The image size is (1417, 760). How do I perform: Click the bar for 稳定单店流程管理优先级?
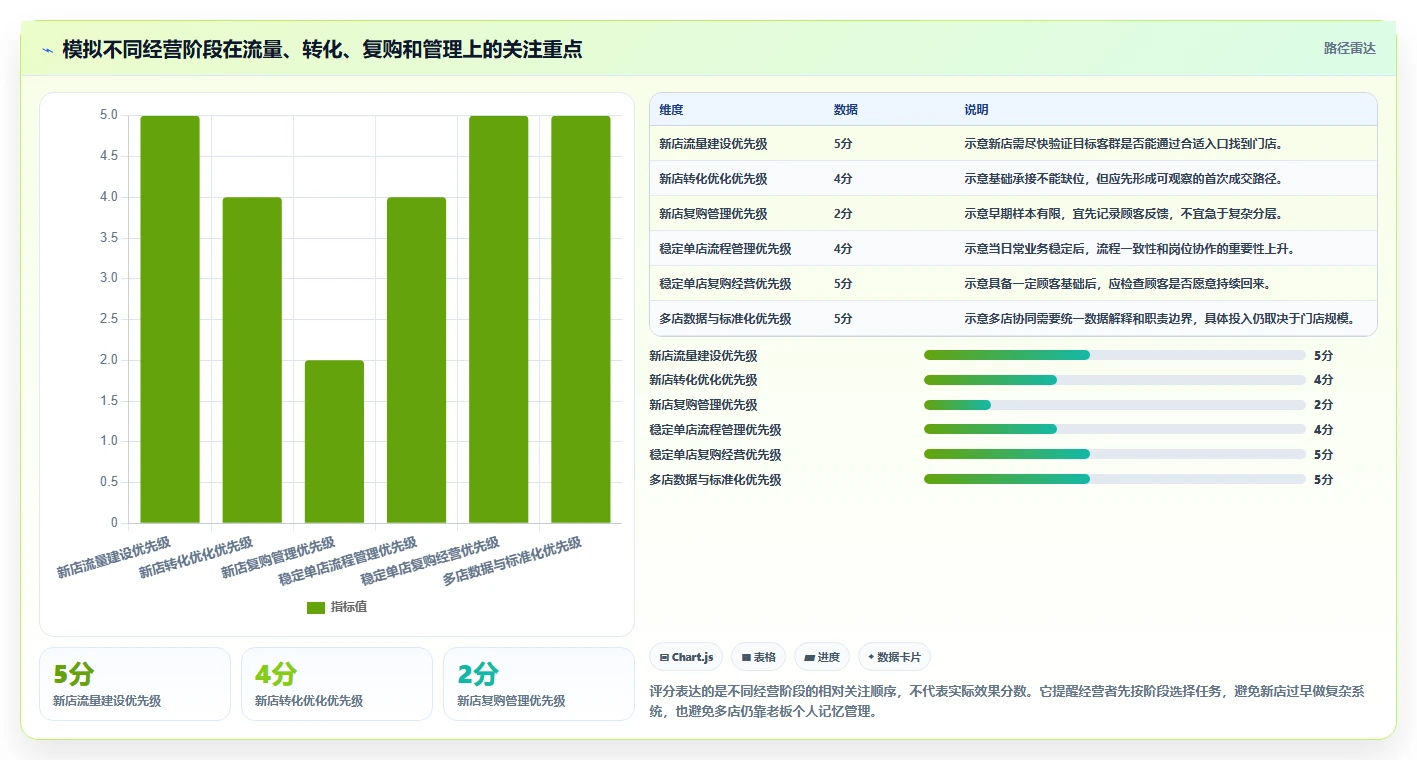tap(416, 360)
